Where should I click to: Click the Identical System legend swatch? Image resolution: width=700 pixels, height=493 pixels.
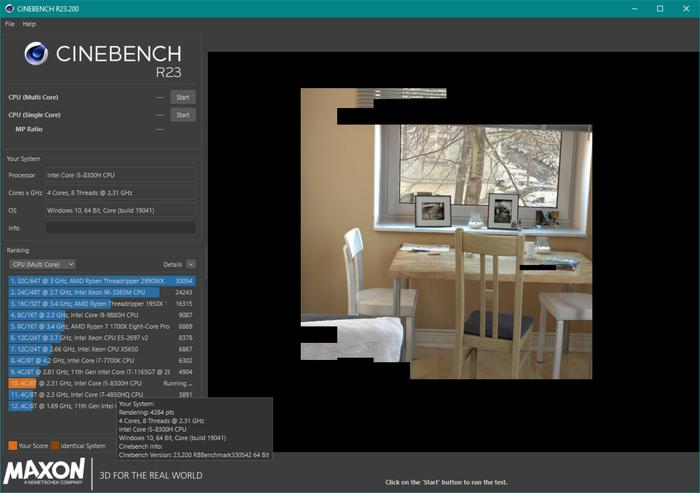pyautogui.click(x=55, y=446)
